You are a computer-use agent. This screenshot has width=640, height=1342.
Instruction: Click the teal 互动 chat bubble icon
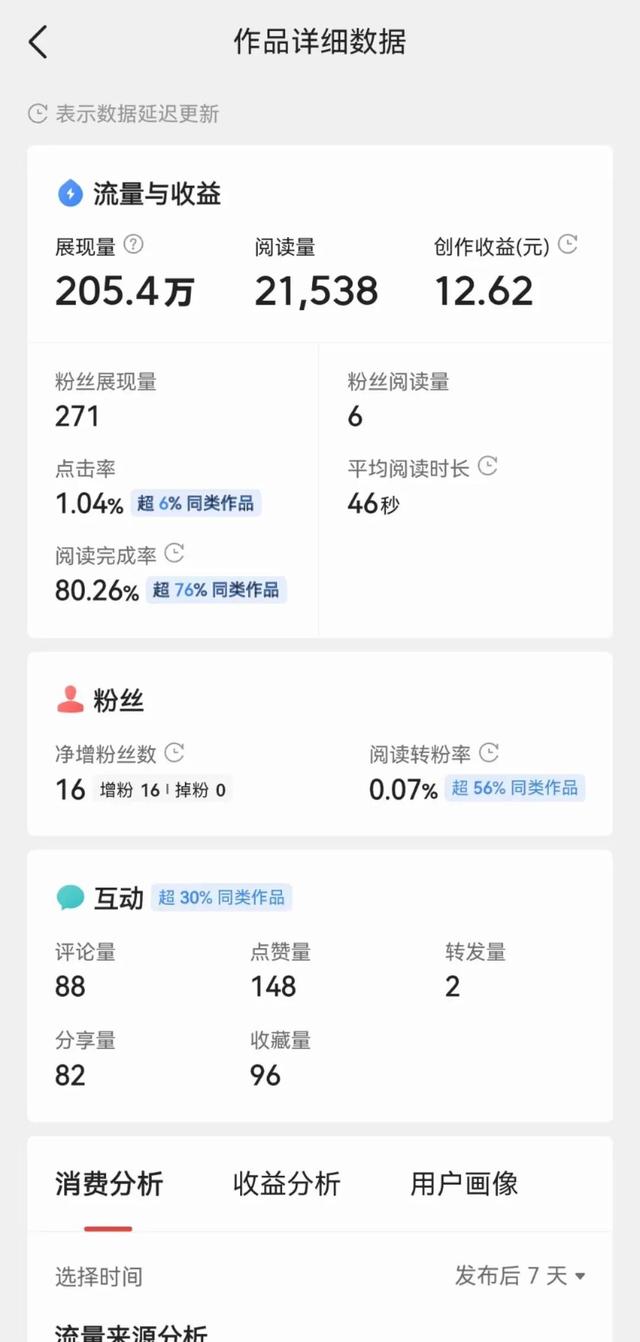coord(70,897)
